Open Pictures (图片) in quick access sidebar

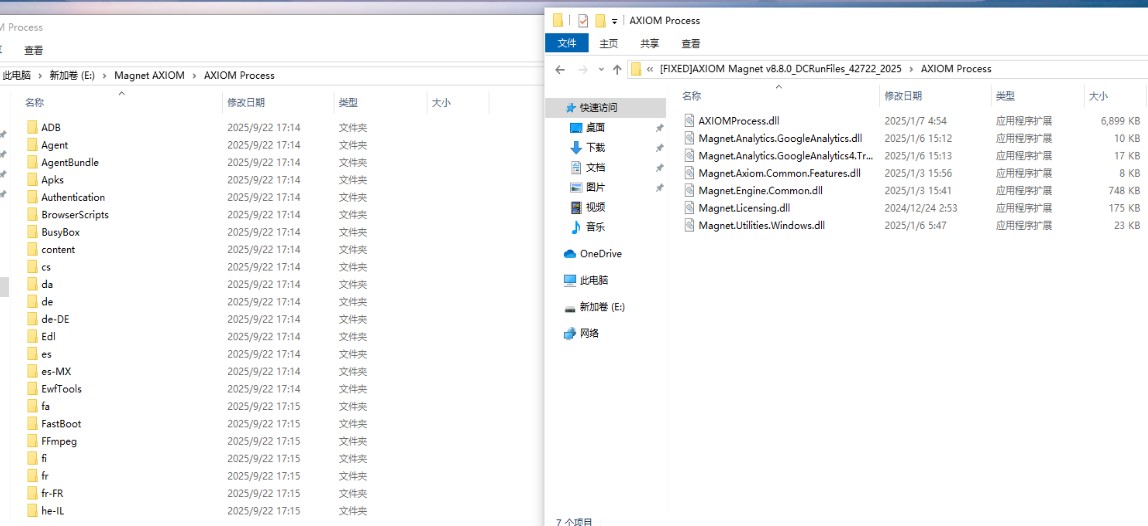(x=595, y=187)
